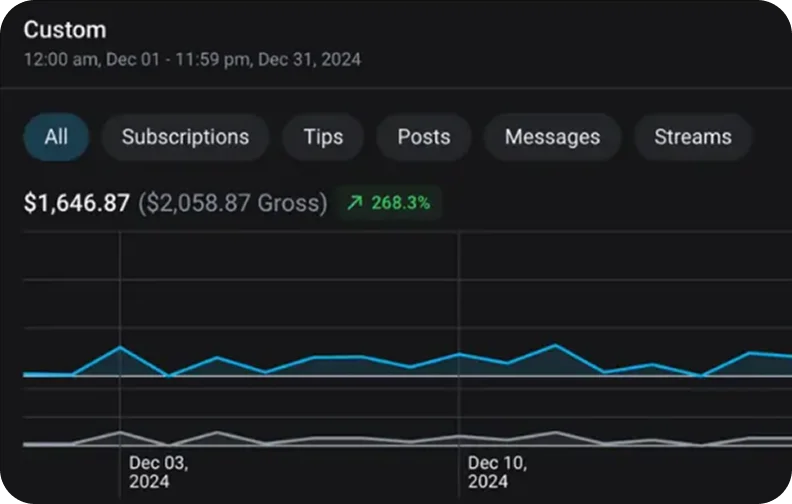Click the green upward trend arrow icon
This screenshot has height=504, width=792.
(x=354, y=203)
